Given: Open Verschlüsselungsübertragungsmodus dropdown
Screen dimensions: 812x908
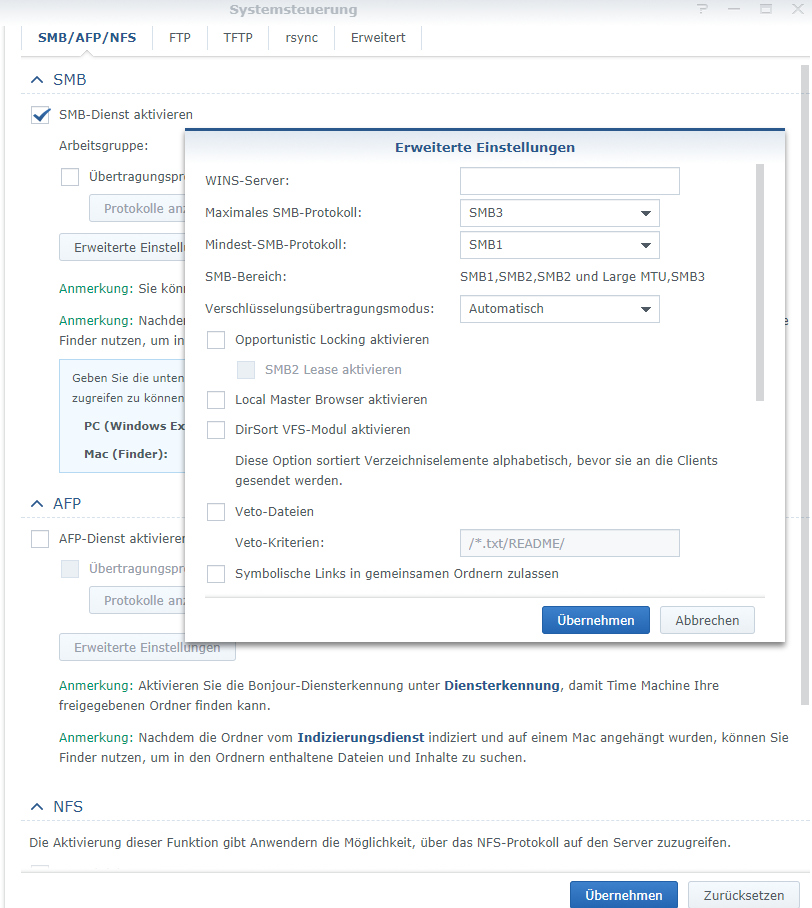Looking at the screenshot, I should point(559,309).
